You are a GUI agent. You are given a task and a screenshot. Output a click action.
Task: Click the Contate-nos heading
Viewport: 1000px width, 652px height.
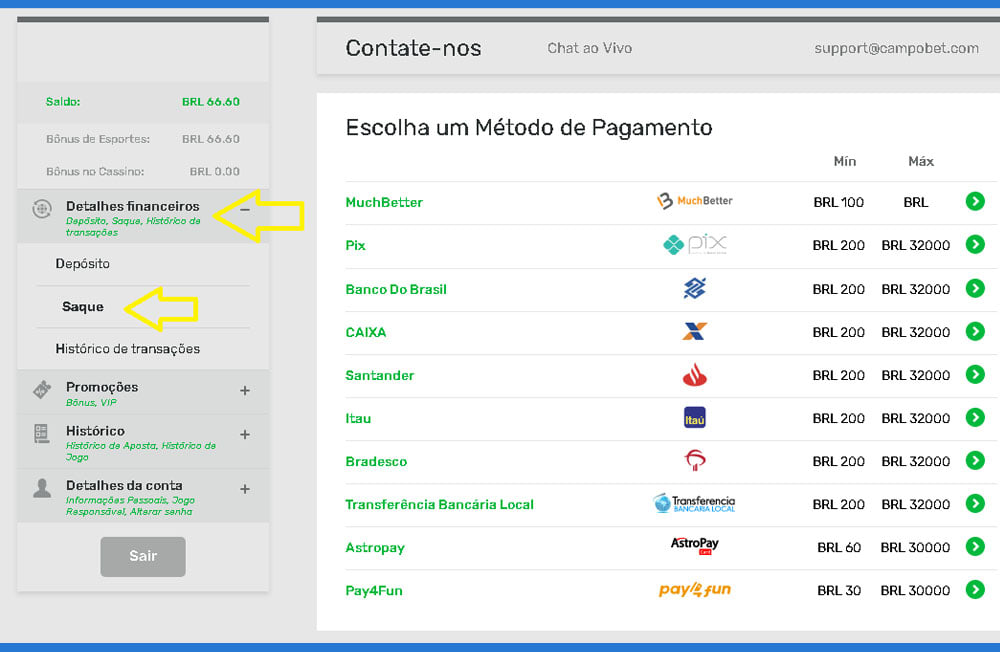[413, 48]
